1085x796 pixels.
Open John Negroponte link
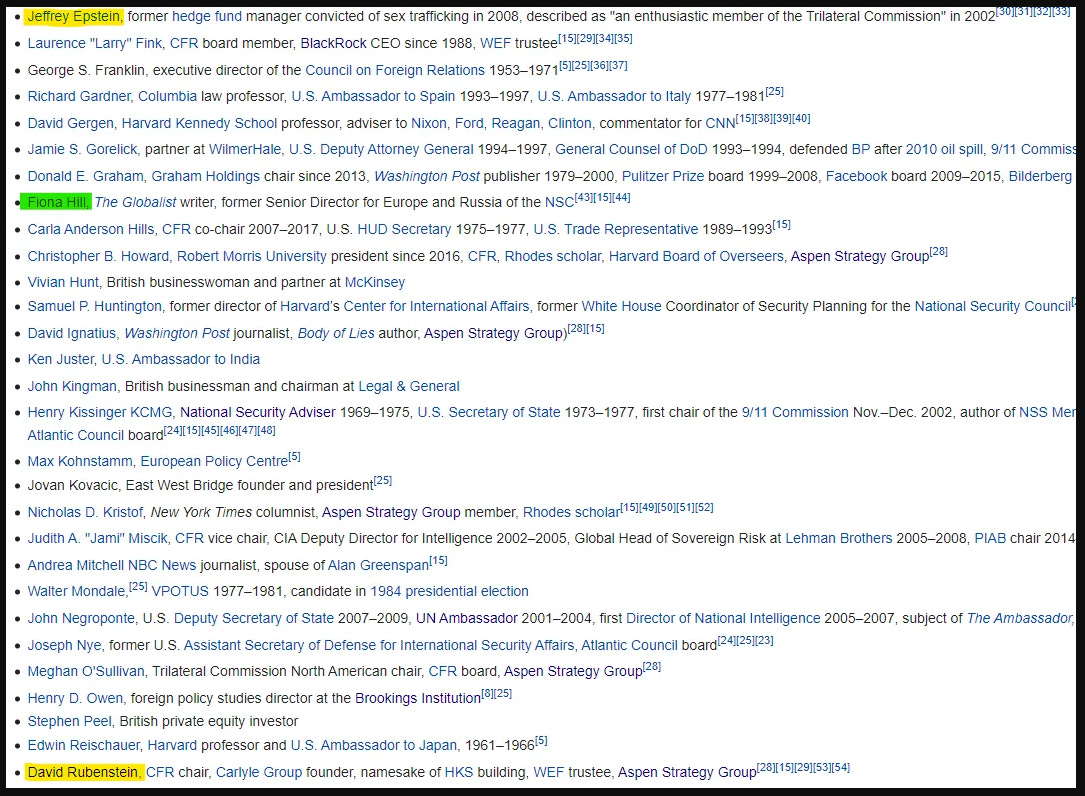pos(82,619)
